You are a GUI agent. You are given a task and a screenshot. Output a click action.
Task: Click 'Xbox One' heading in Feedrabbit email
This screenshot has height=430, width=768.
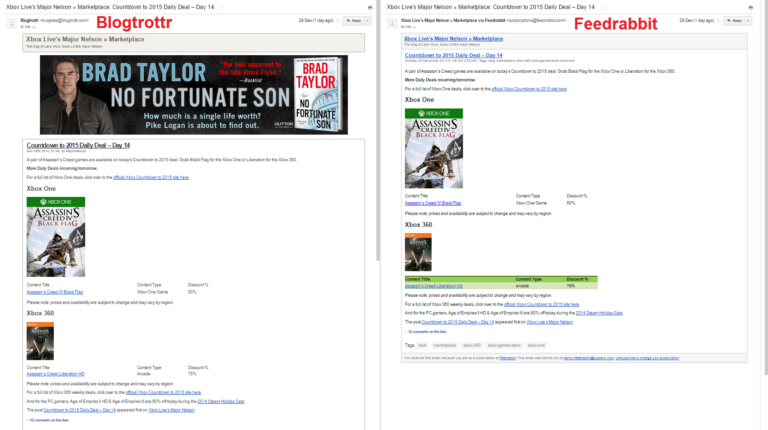coord(419,99)
